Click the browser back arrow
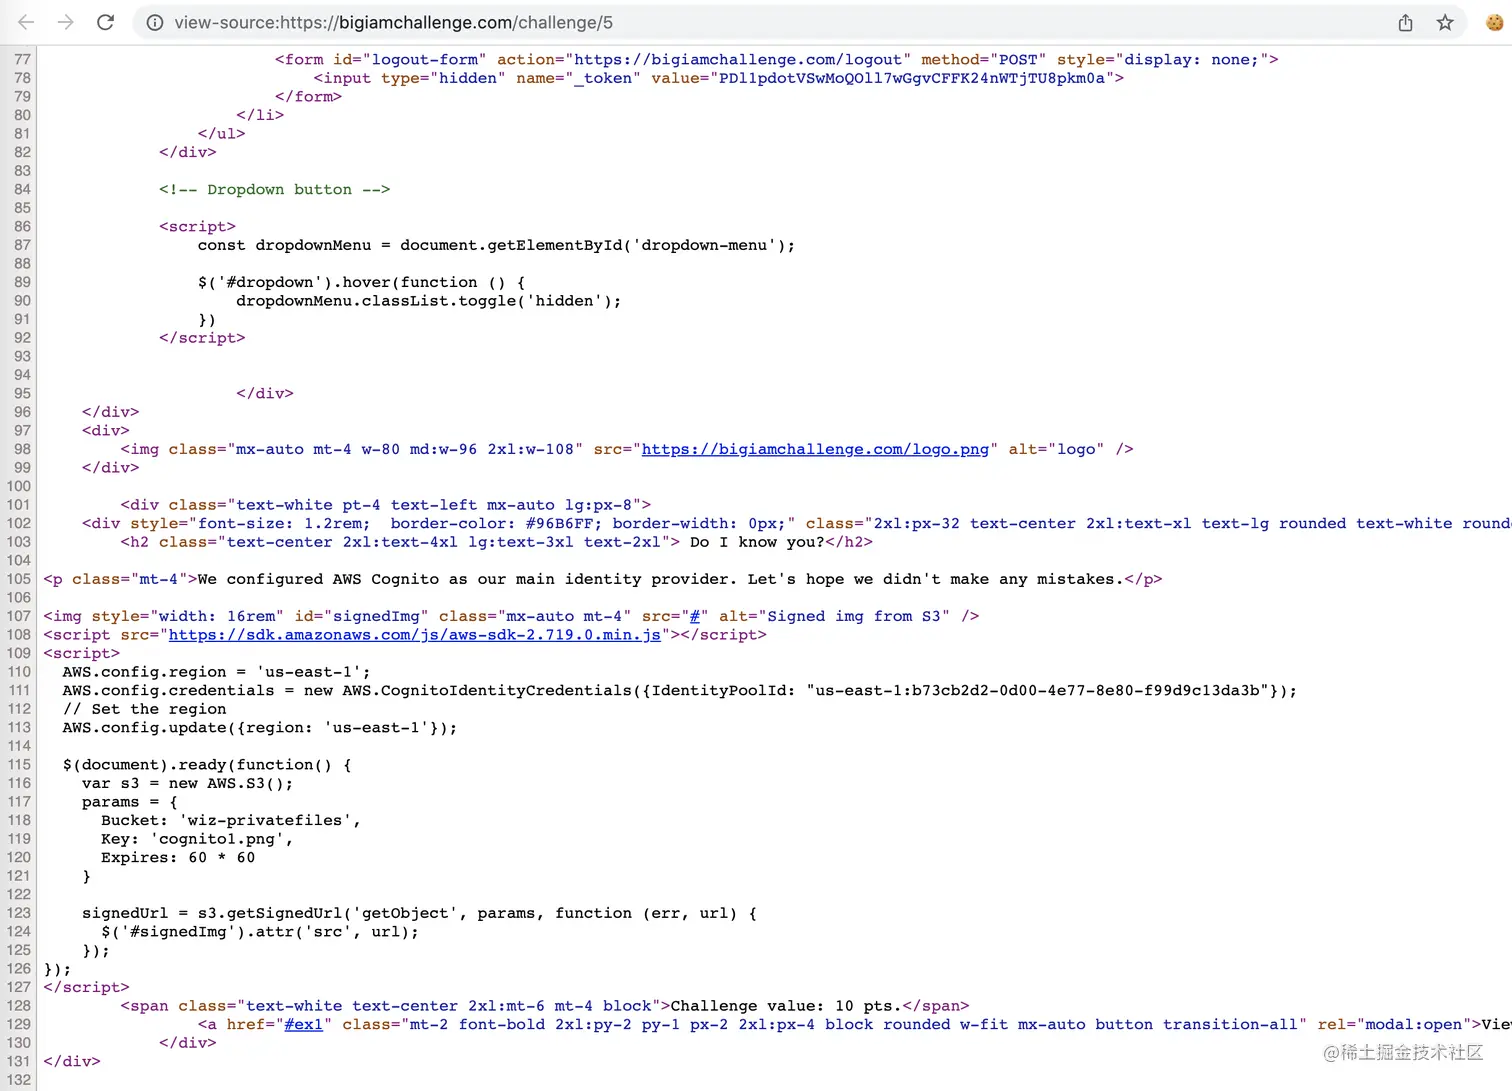 tap(27, 22)
